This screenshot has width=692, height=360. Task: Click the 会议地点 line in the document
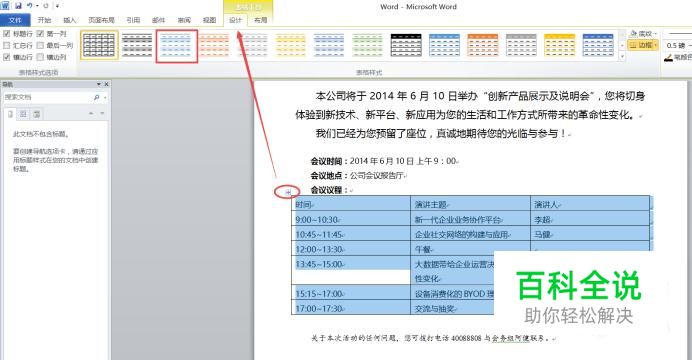pos(358,175)
